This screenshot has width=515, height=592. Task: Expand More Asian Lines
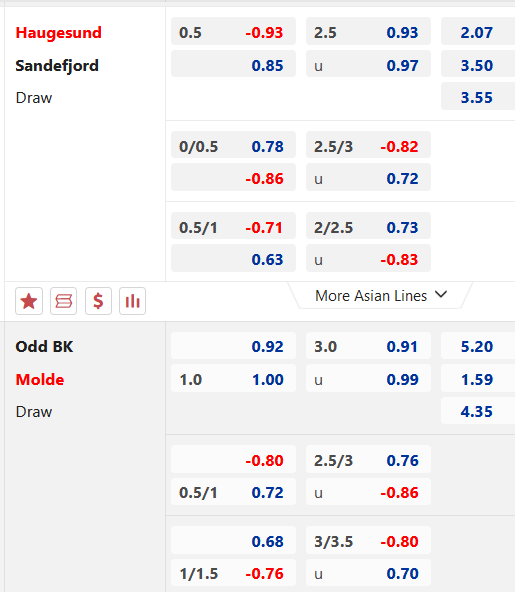(x=381, y=296)
